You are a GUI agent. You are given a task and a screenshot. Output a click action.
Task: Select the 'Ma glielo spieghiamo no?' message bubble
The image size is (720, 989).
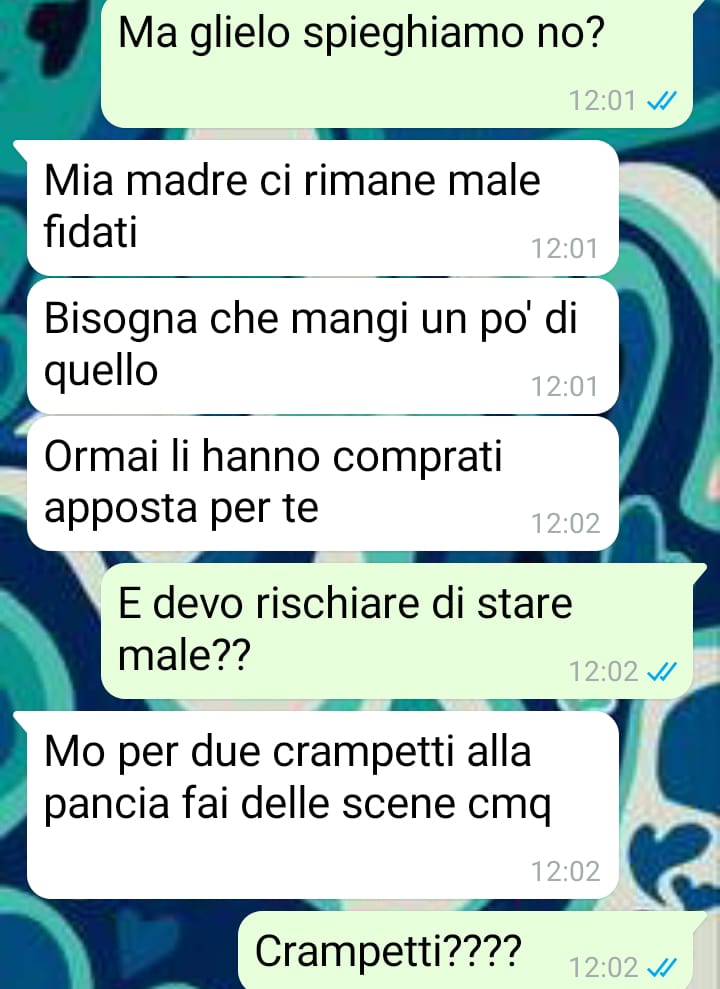pyautogui.click(x=397, y=63)
